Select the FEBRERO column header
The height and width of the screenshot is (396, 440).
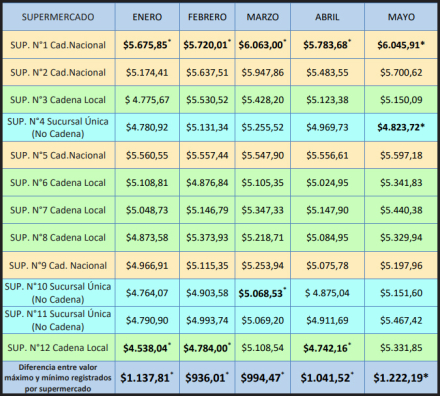coord(207,17)
